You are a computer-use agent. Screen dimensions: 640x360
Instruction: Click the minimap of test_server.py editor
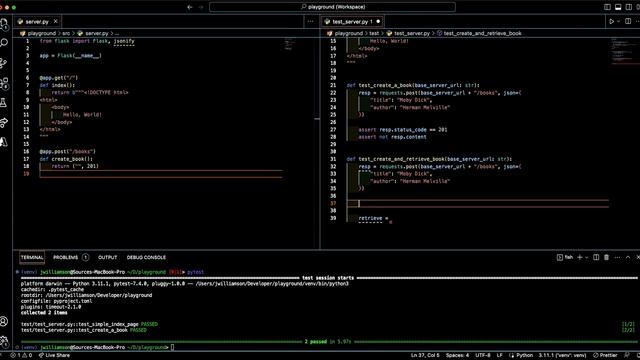624,51
